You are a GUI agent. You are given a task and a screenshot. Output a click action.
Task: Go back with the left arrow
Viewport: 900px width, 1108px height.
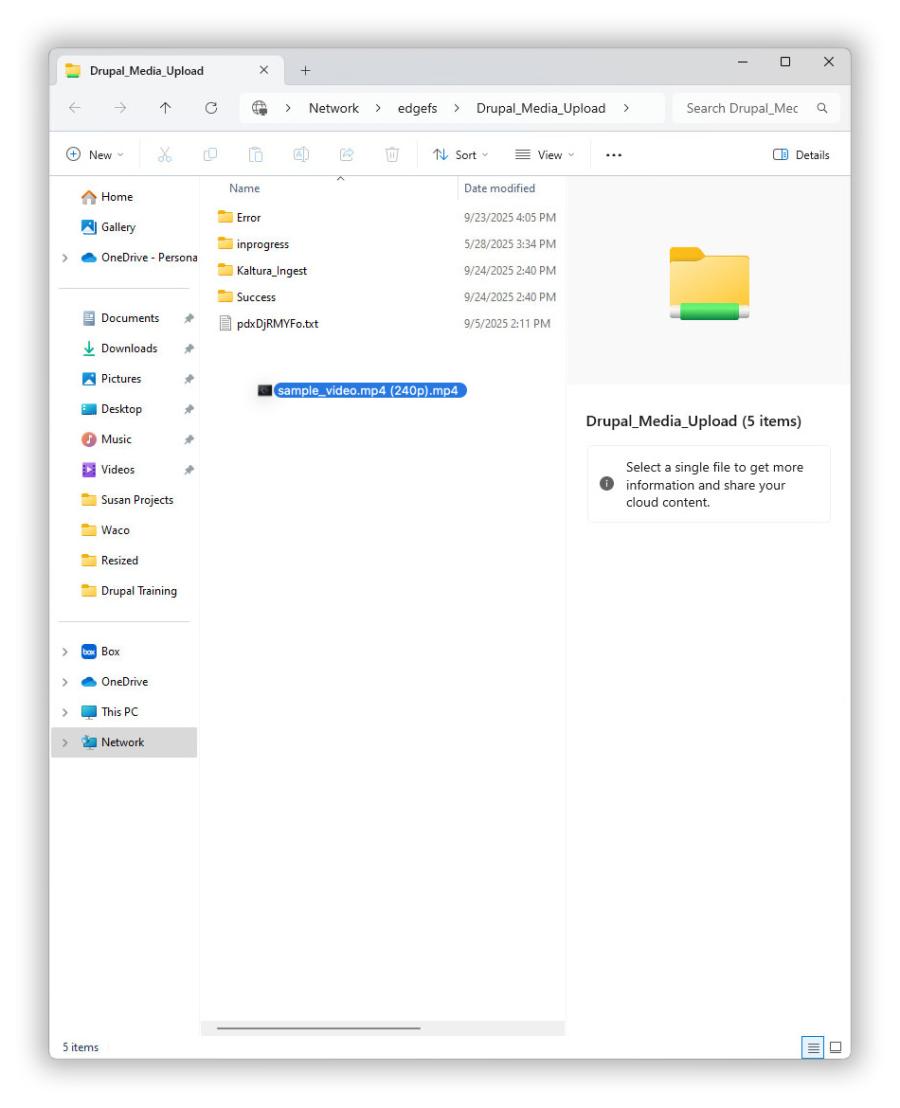[75, 108]
